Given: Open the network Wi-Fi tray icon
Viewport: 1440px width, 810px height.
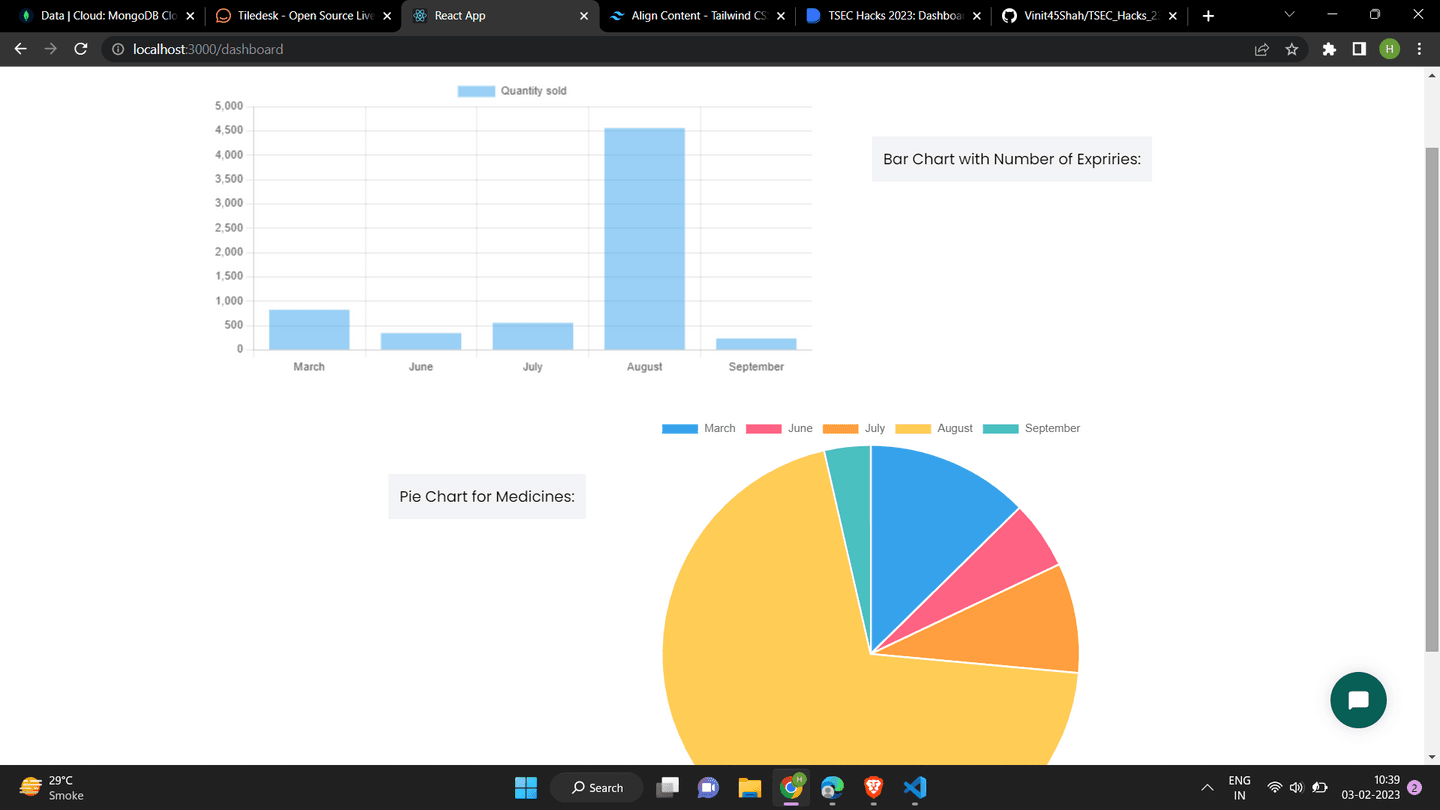Looking at the screenshot, I should click(x=1274, y=788).
